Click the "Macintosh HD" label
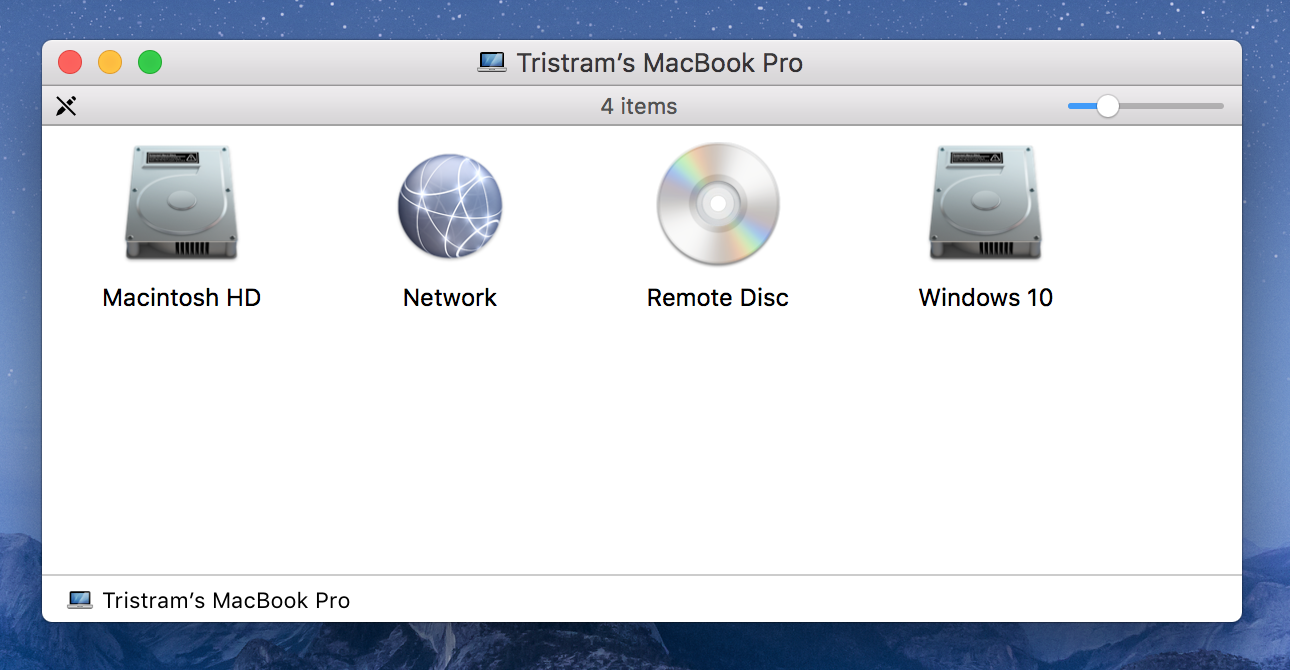The height and width of the screenshot is (670, 1290). (x=182, y=298)
